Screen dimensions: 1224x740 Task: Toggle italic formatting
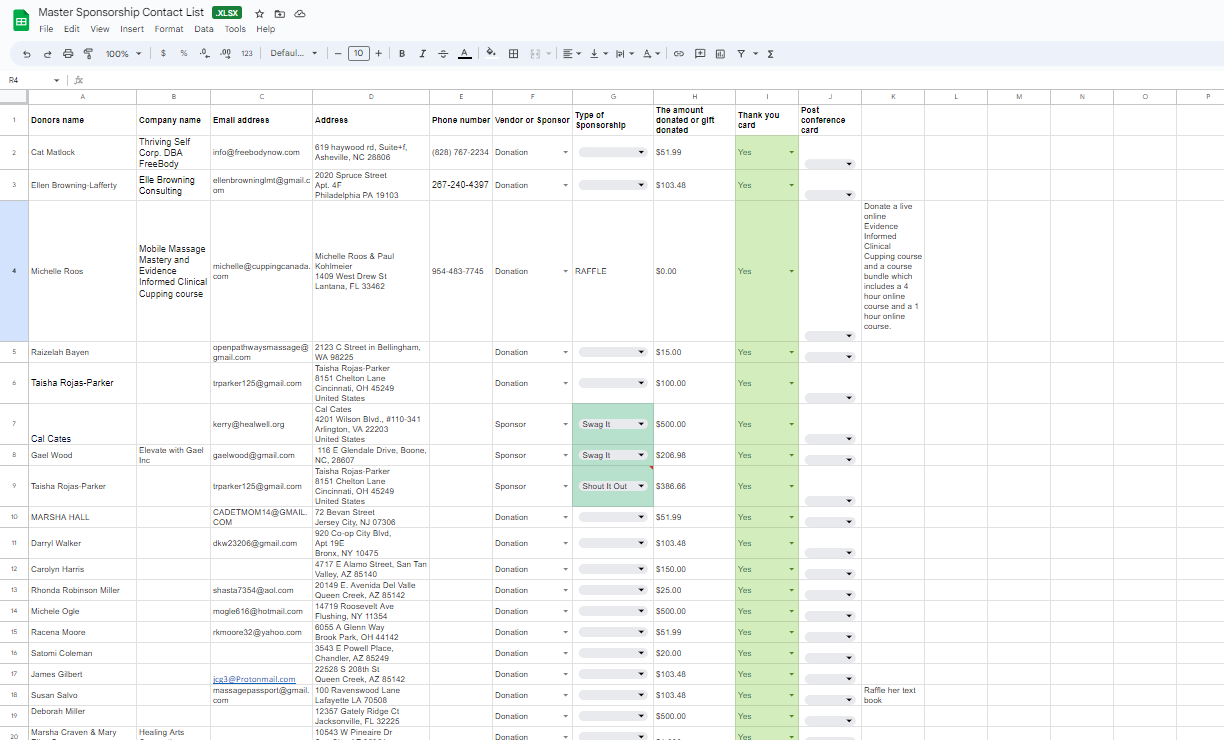pos(422,54)
